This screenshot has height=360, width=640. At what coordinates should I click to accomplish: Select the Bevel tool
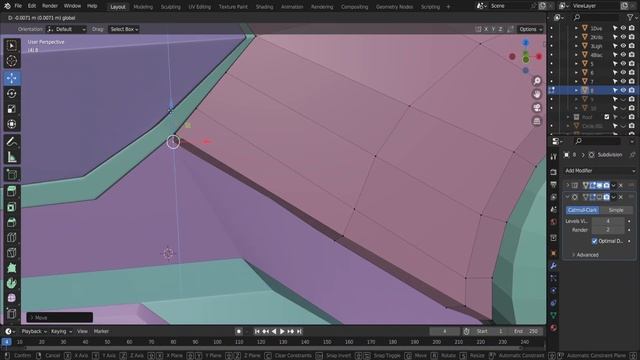coord(11,222)
